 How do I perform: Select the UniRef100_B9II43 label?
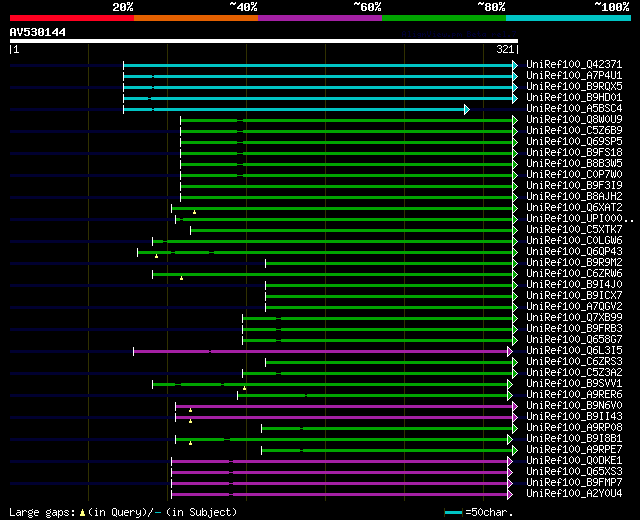click(x=574, y=417)
